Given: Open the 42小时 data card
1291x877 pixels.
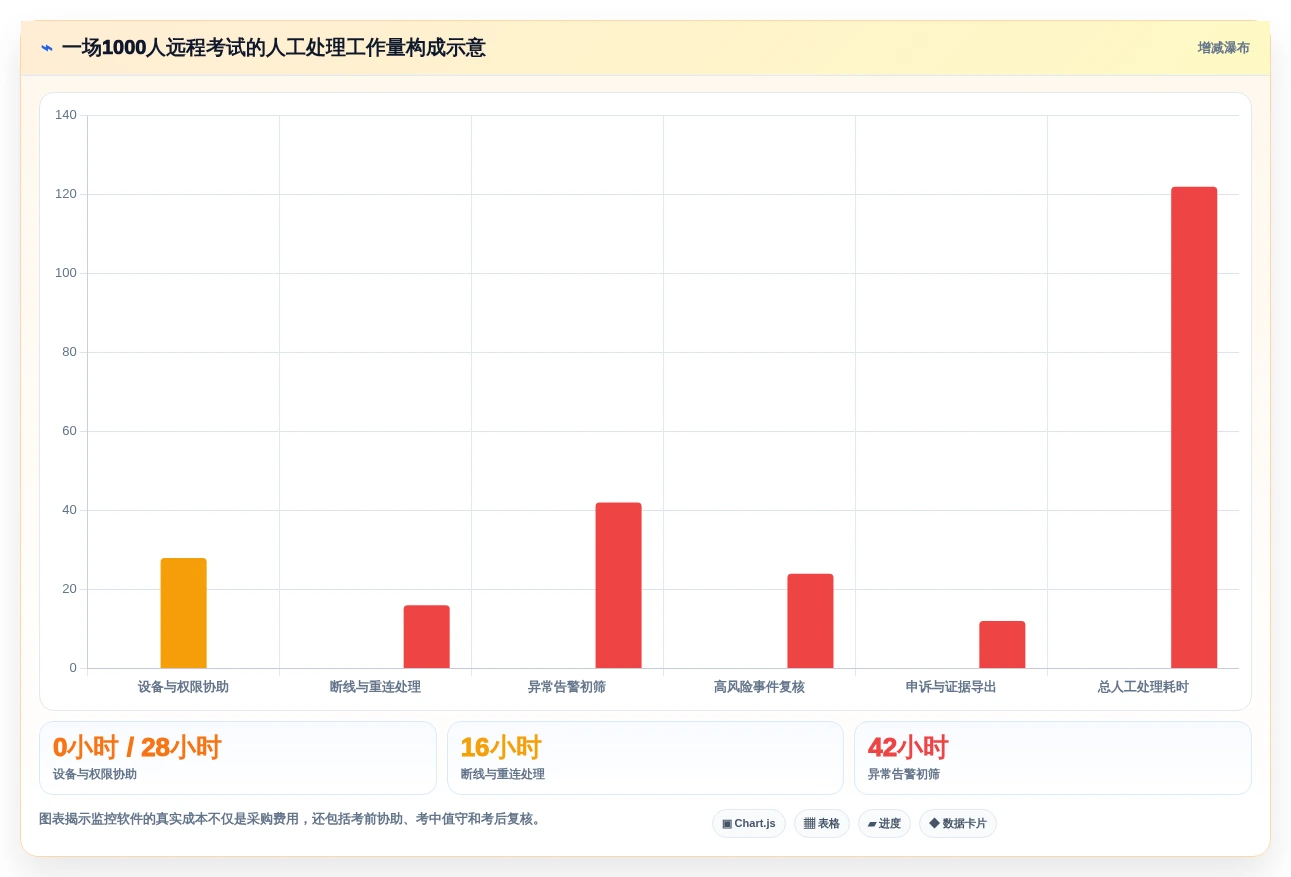Looking at the screenshot, I should tap(1053, 758).
